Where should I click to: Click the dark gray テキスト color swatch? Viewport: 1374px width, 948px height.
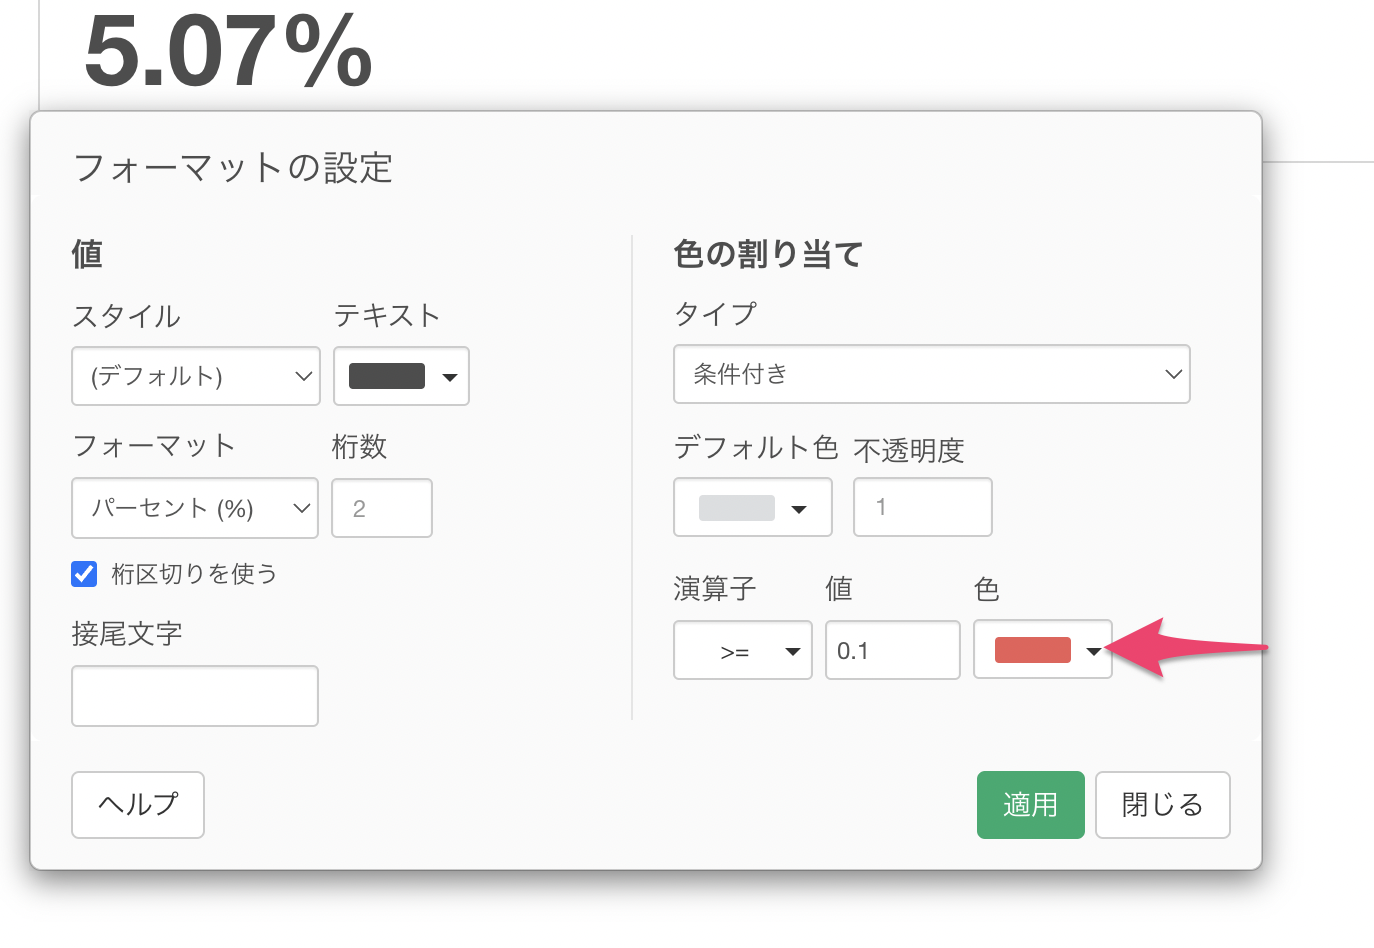click(387, 376)
